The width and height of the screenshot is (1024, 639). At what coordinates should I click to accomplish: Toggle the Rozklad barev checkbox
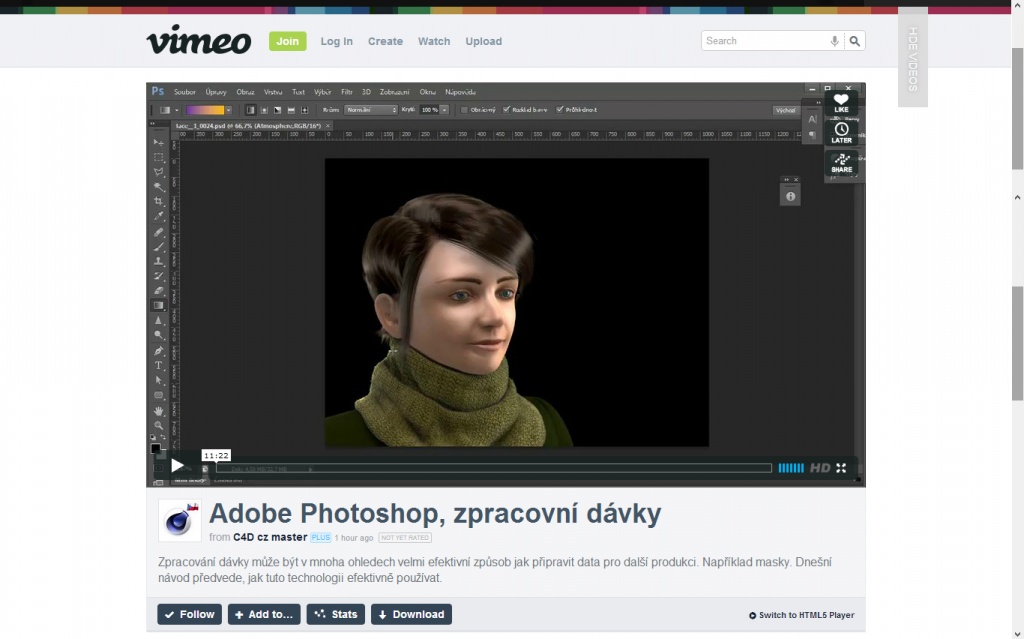coord(506,110)
